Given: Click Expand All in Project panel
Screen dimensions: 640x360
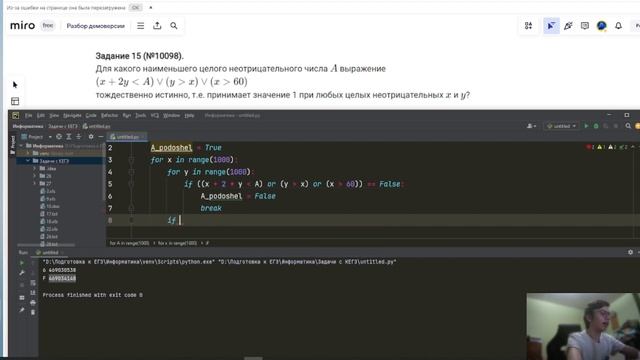Looking at the screenshot, I should pyautogui.click(x=69, y=137).
